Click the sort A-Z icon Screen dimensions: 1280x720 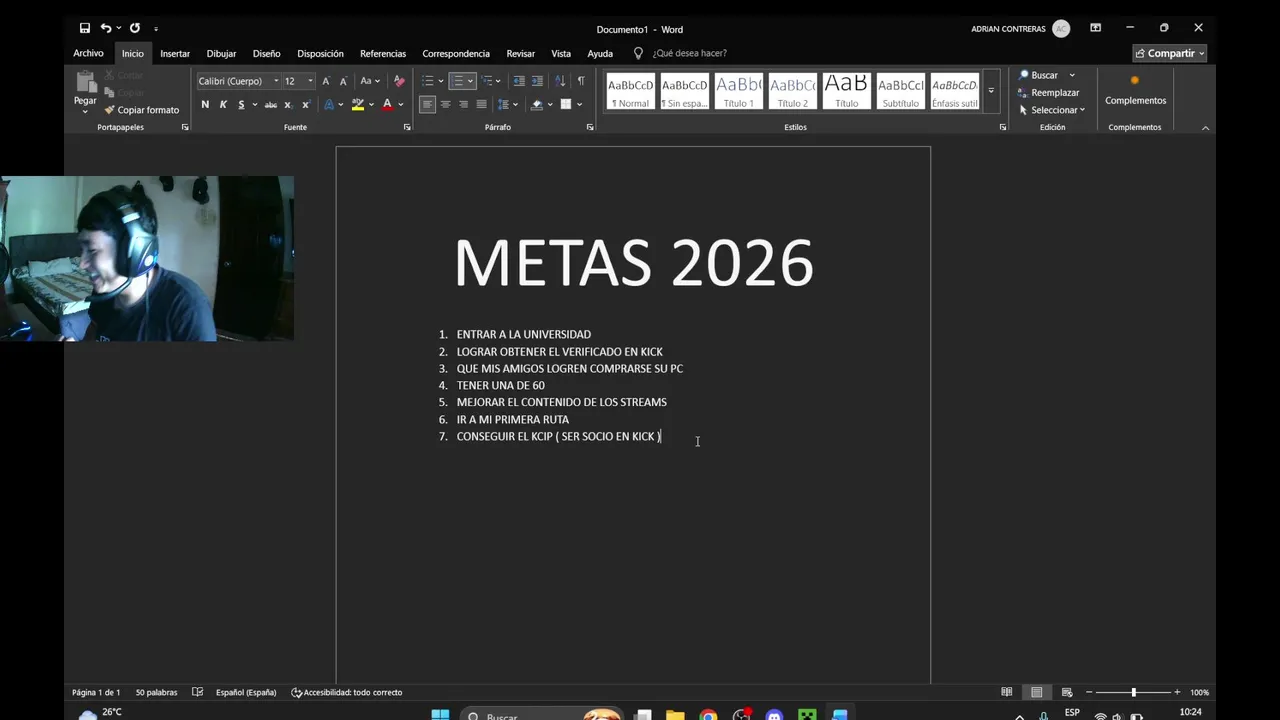[x=560, y=81]
